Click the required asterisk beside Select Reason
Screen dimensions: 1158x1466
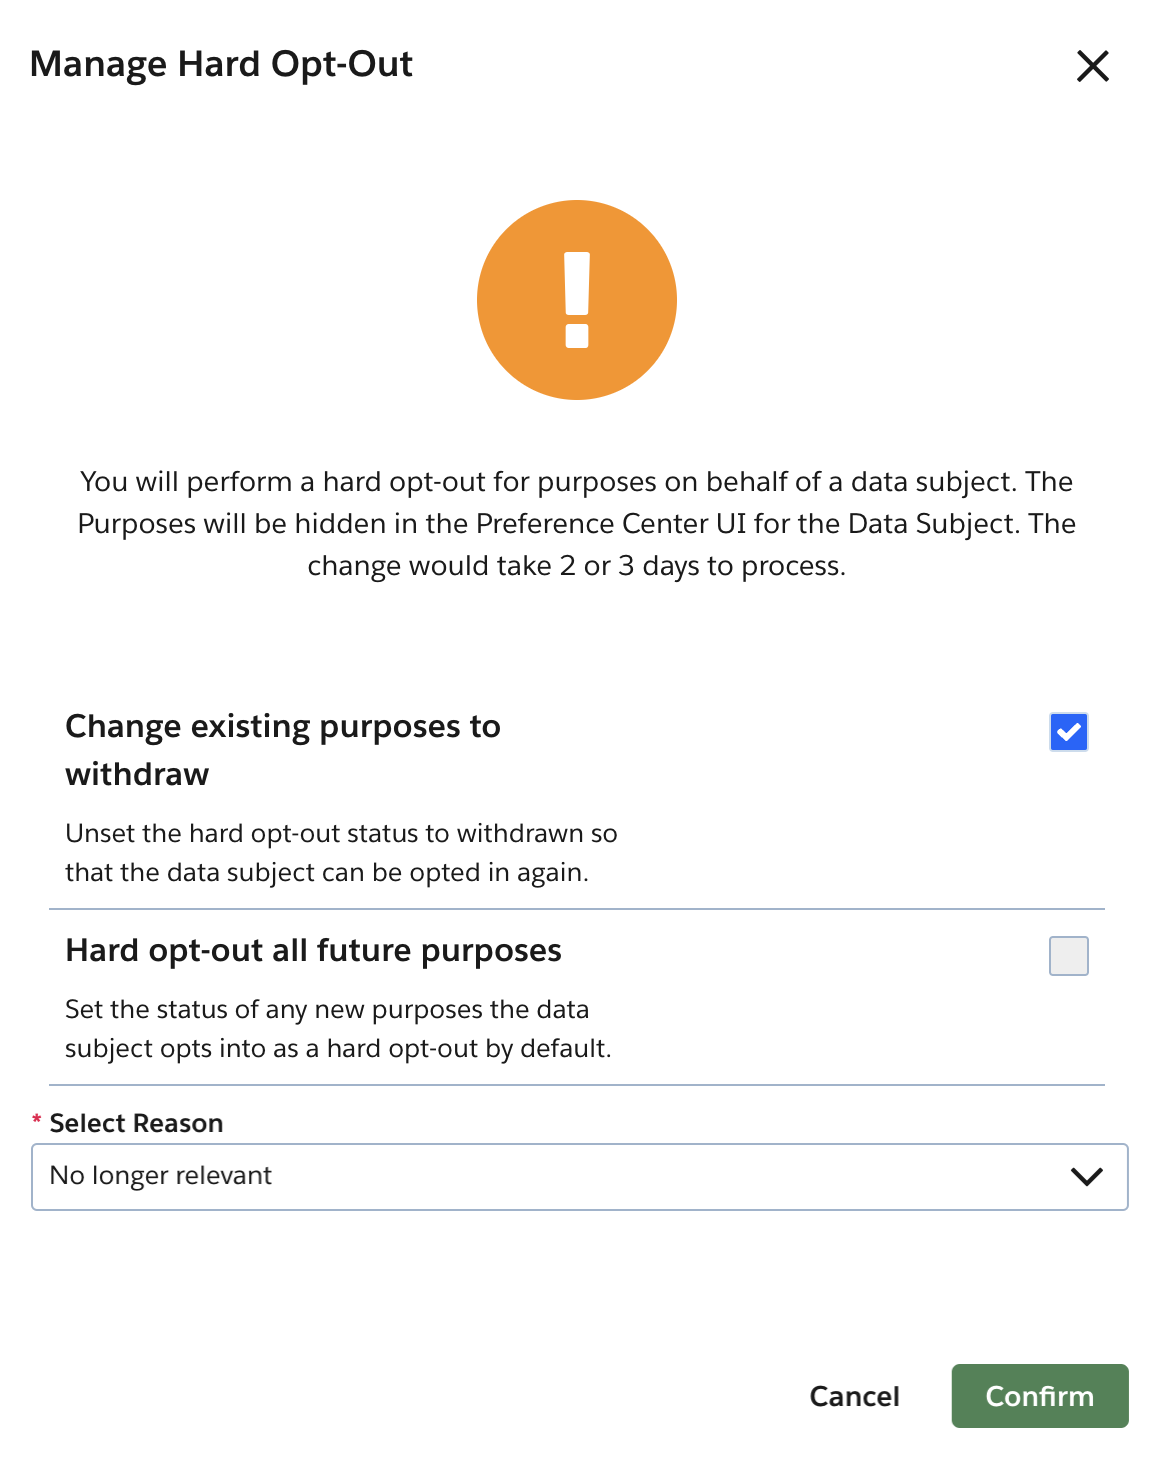36,1122
